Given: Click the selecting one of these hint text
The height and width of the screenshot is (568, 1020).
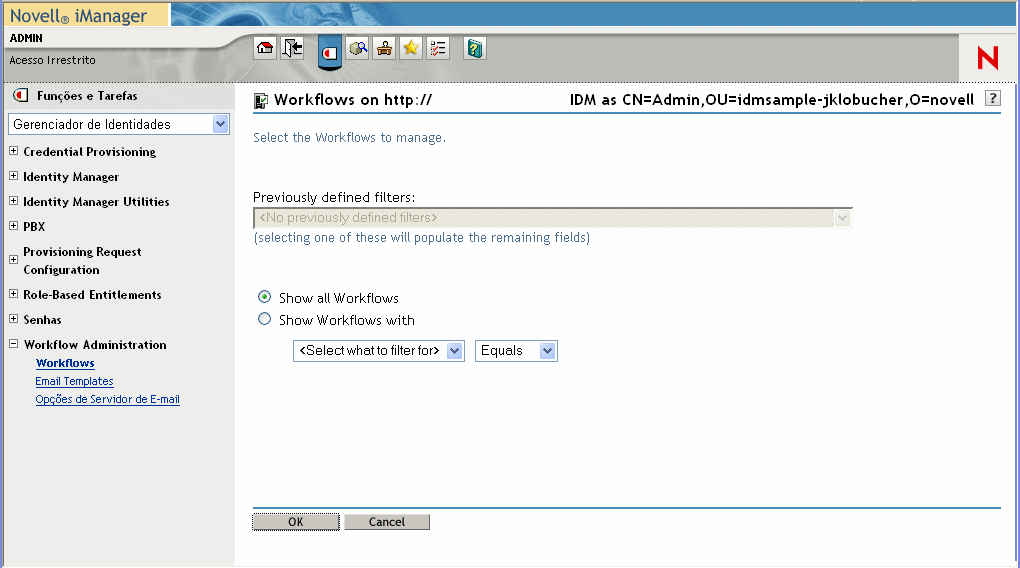Looking at the screenshot, I should click(x=422, y=237).
